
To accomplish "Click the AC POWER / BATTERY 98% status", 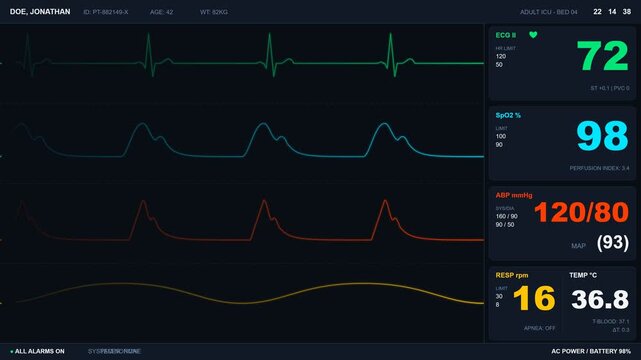I will [x=591, y=351].
